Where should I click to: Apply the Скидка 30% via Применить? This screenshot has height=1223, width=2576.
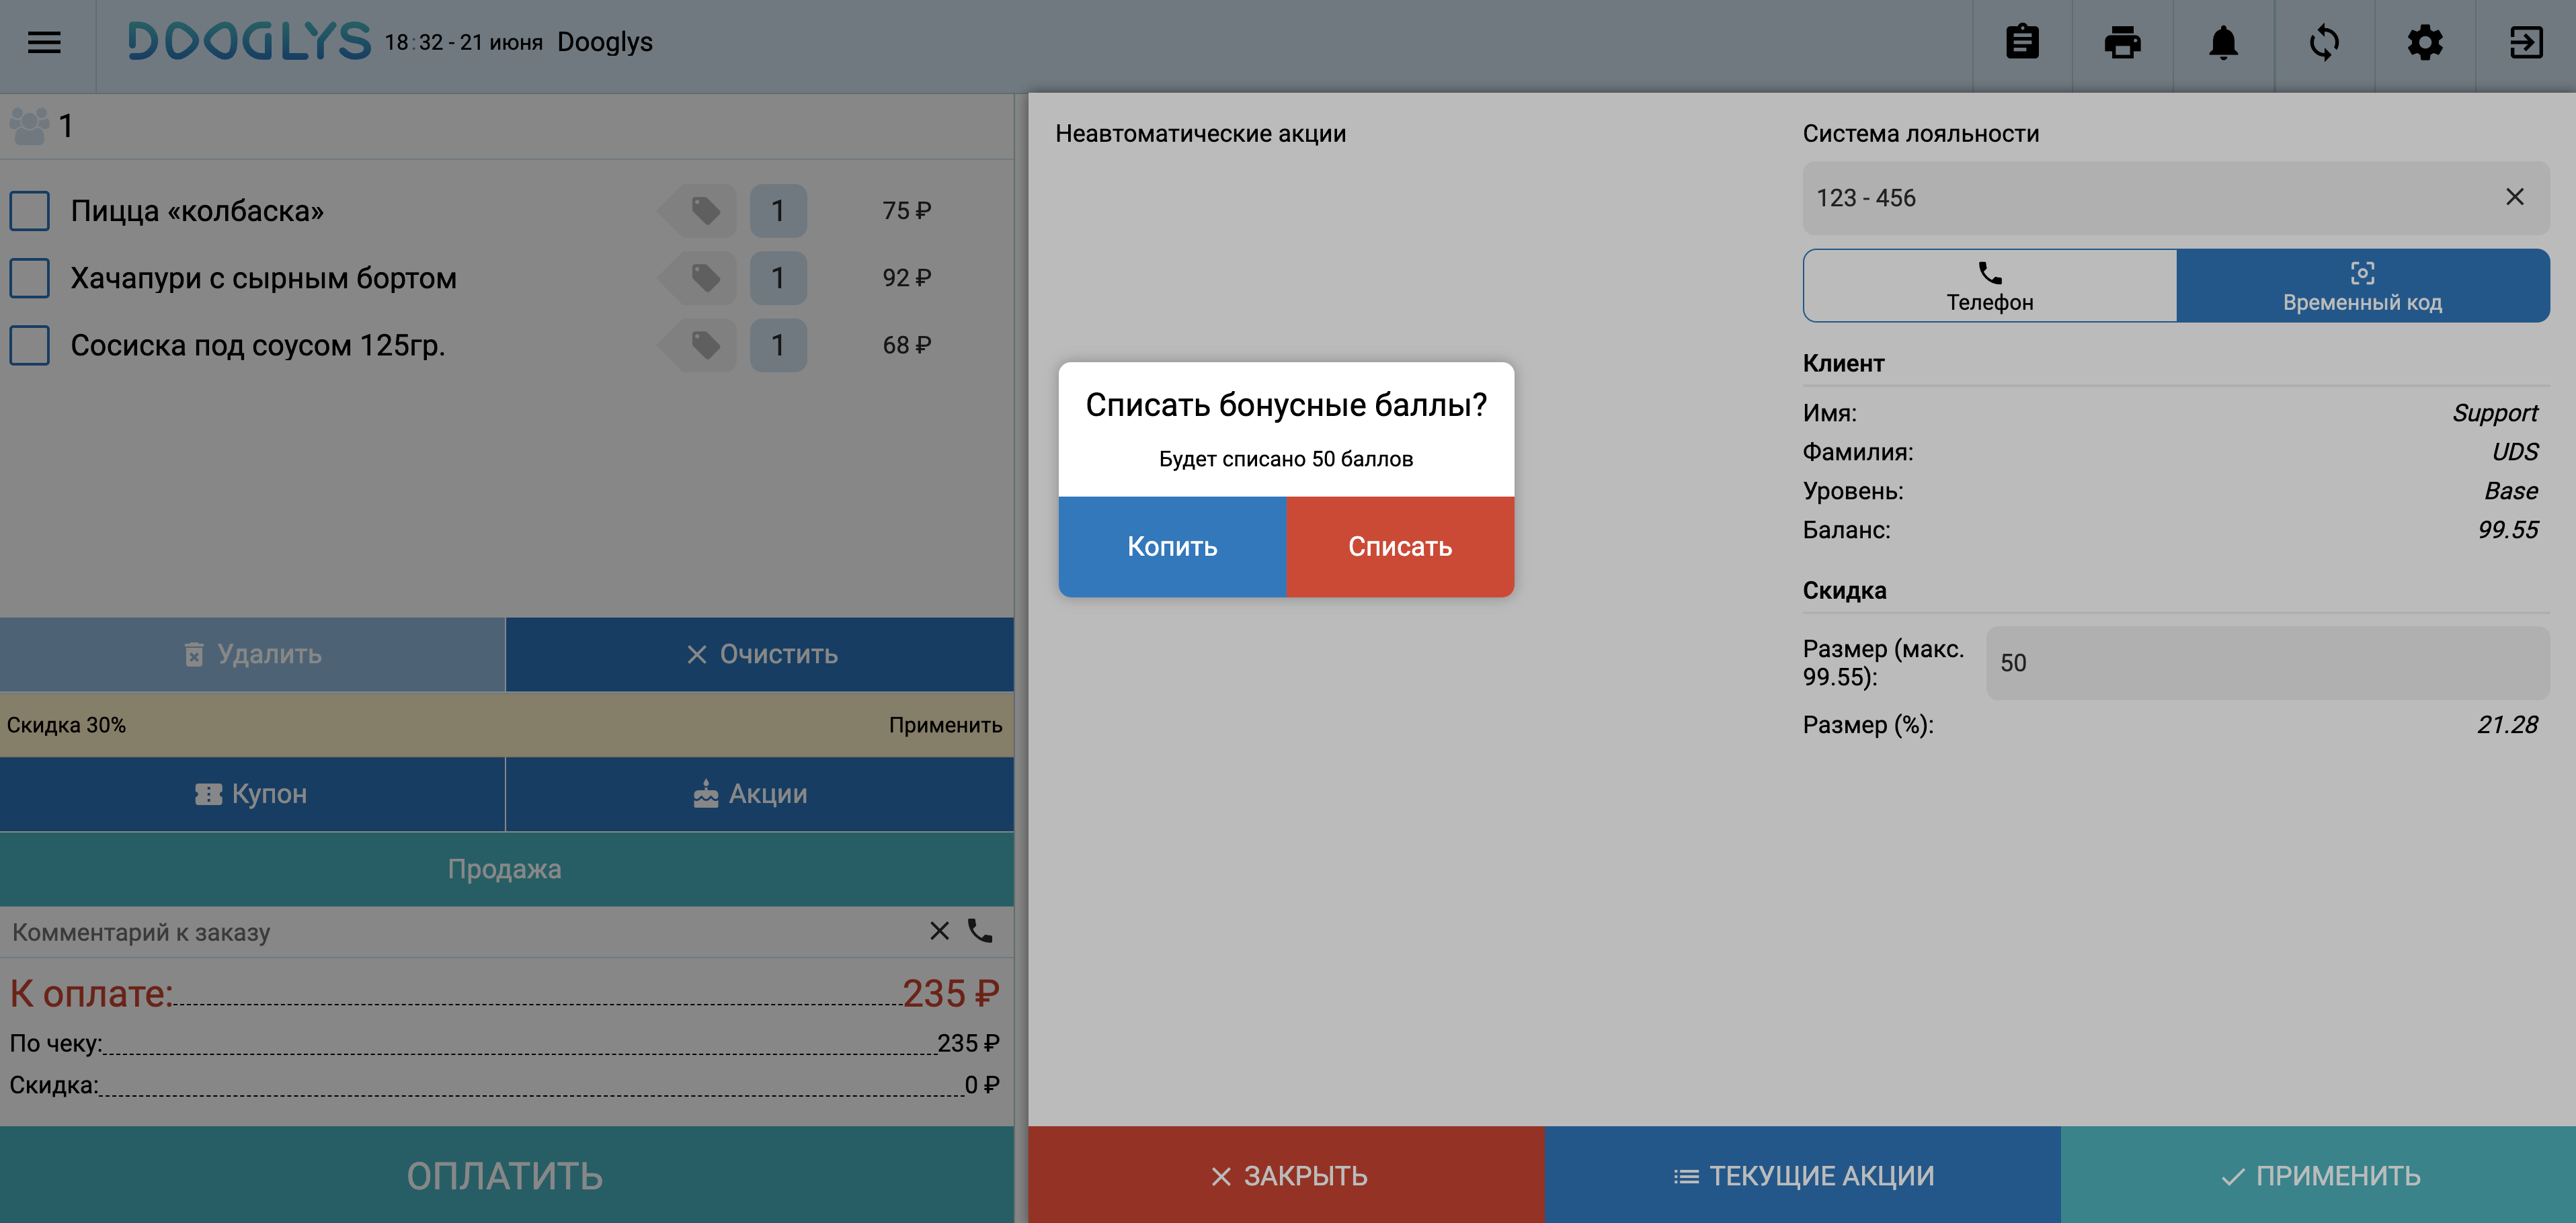[945, 725]
